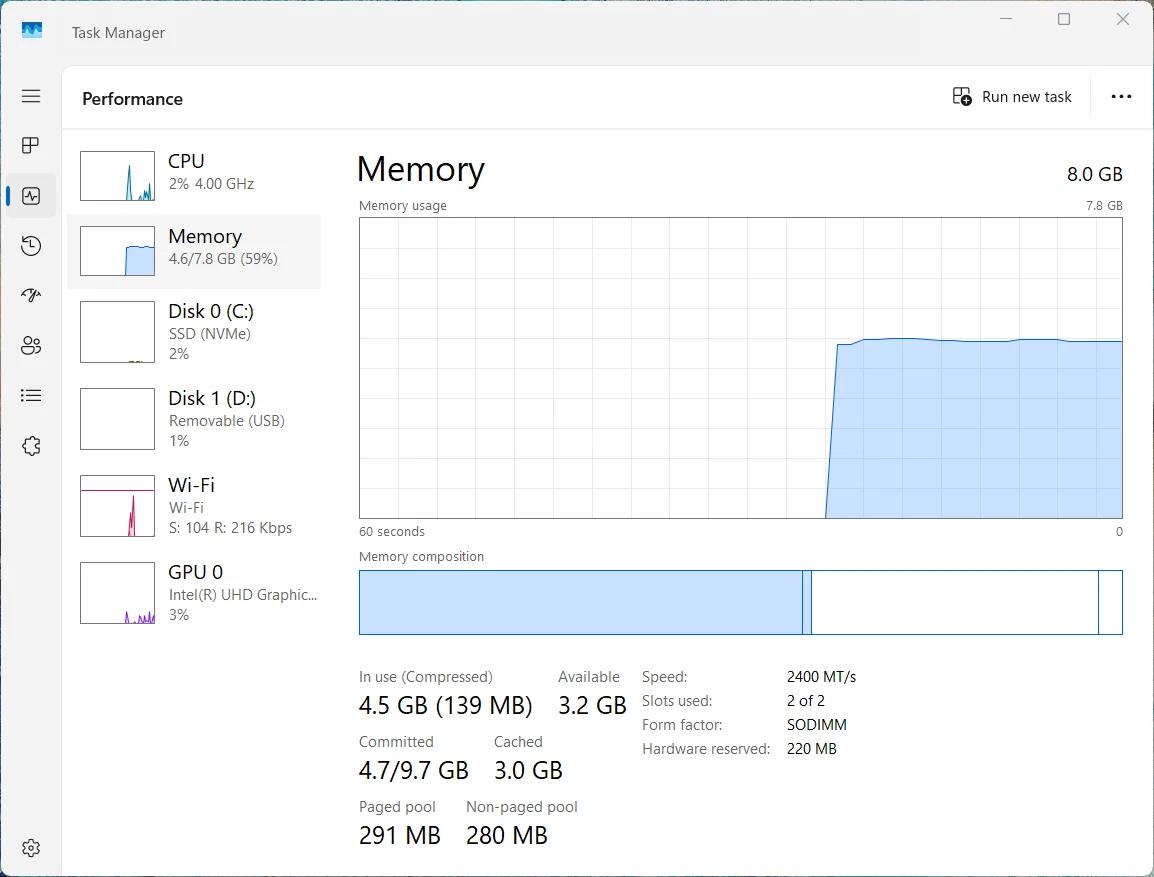Click the Memory heading title
This screenshot has width=1154, height=877.
(x=421, y=169)
